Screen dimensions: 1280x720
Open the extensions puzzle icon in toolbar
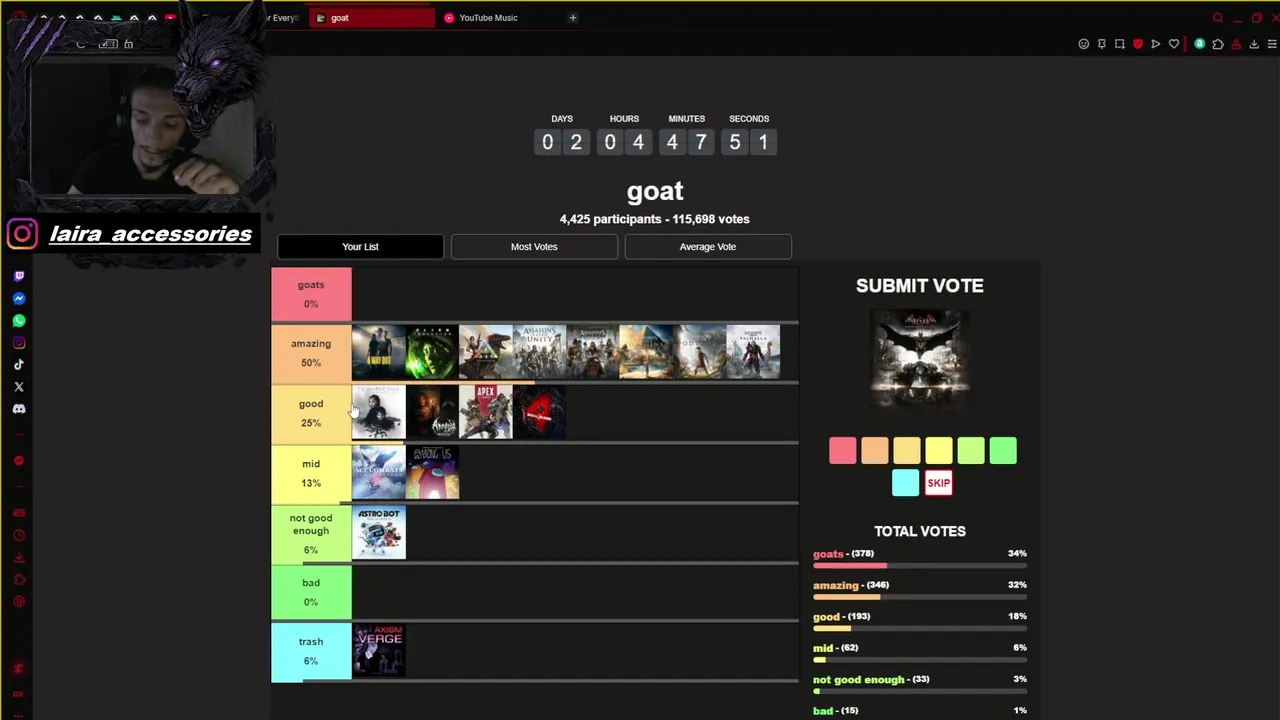[x=1217, y=44]
